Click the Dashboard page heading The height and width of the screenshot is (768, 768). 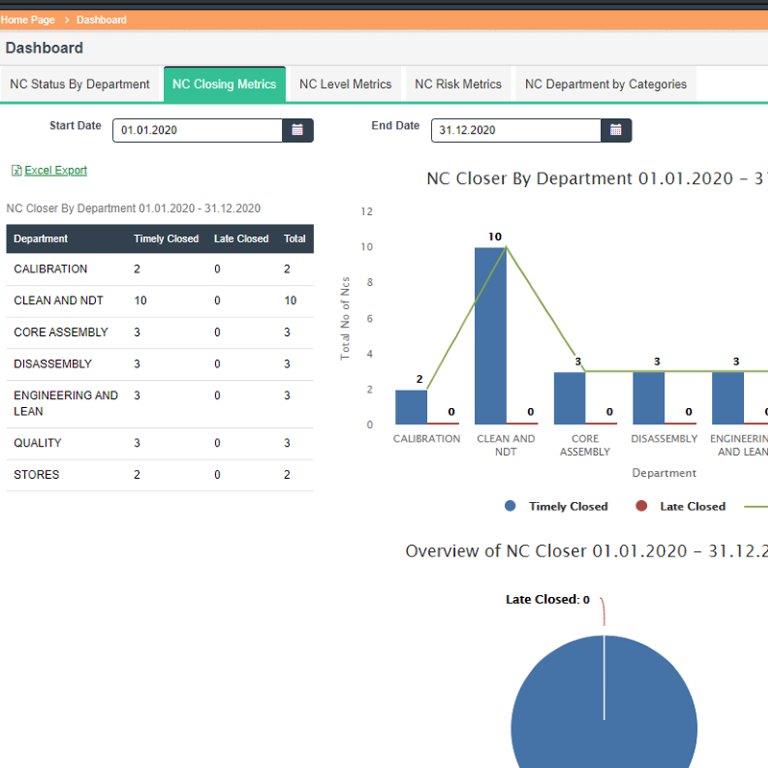pos(44,48)
